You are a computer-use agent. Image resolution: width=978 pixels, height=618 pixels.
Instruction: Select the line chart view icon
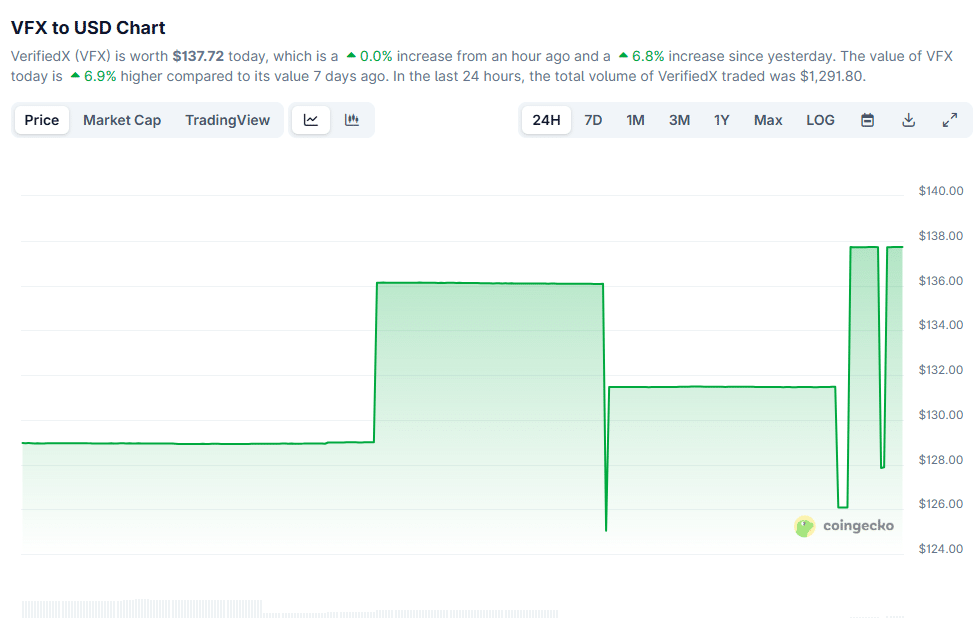click(310, 119)
